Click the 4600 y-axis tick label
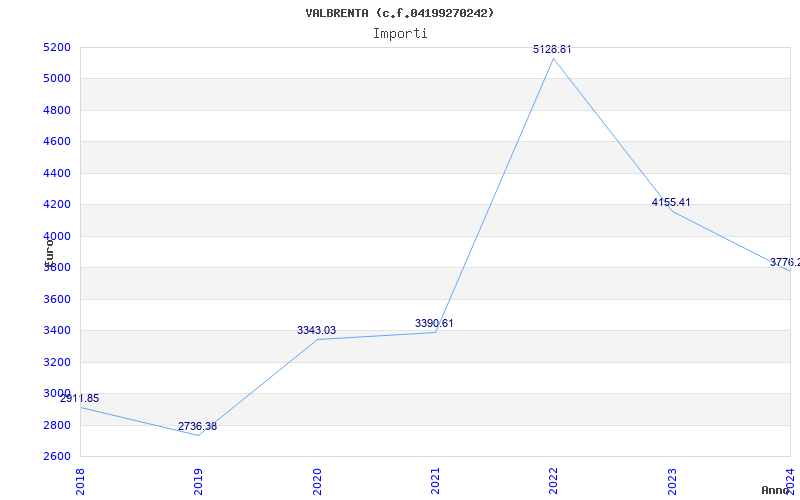Viewport: 800px width, 500px height. point(57,141)
